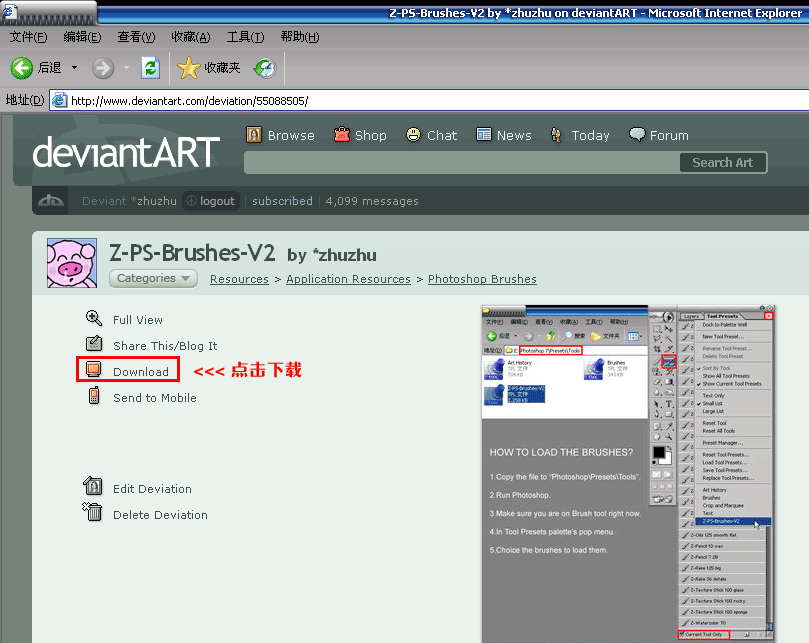Open the 帮助(H) menu
The width and height of the screenshot is (809, 643).
300,37
